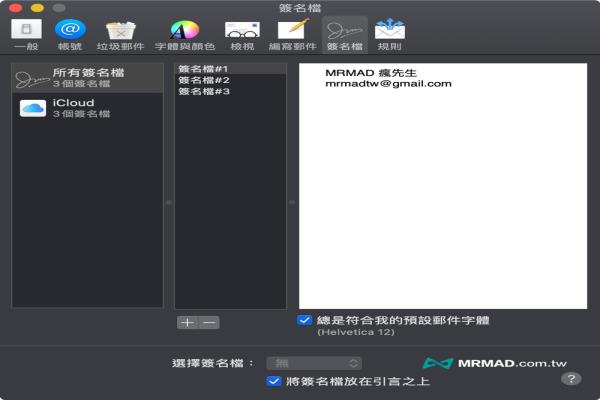Select 簽名檔#1 in the signature list
Viewport: 600px width, 400px height.
click(x=230, y=69)
